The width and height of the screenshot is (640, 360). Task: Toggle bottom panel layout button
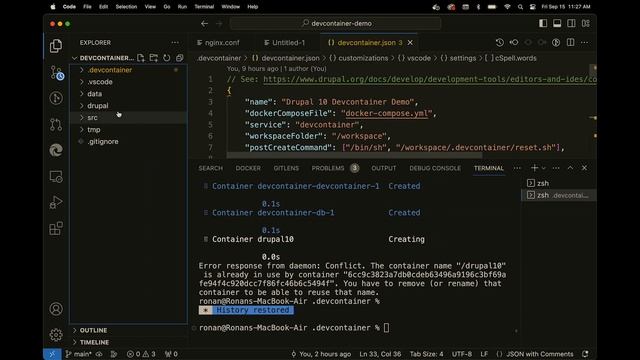click(x=557, y=24)
